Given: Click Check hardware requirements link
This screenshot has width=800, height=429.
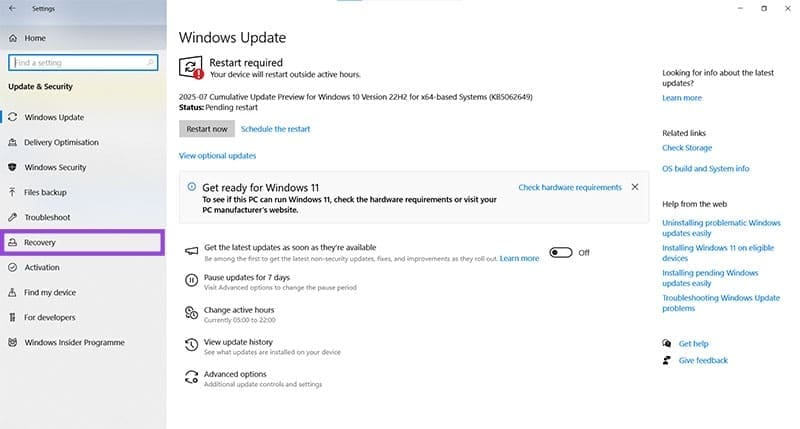Looking at the screenshot, I should coord(570,187).
